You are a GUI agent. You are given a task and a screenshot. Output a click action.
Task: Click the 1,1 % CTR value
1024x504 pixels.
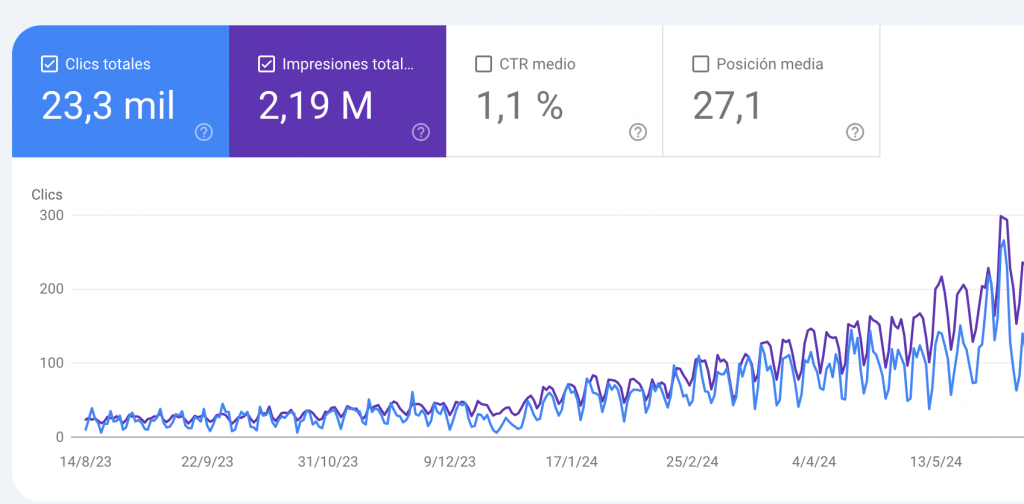518,105
